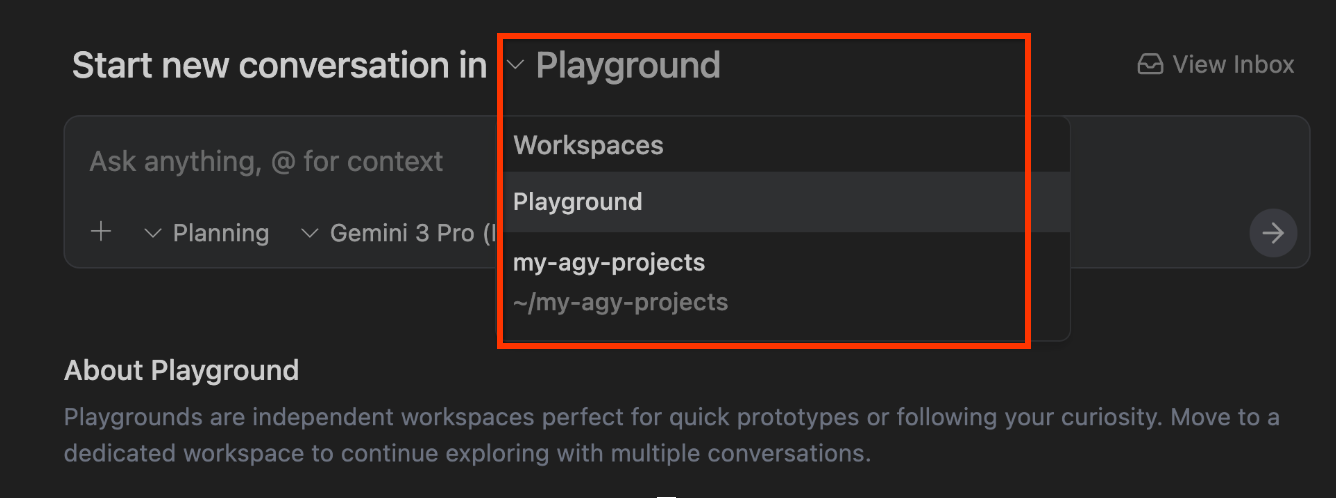Image resolution: width=1336 pixels, height=498 pixels.
Task: Click the word Inbox in View Inbox
Action: (1262, 65)
